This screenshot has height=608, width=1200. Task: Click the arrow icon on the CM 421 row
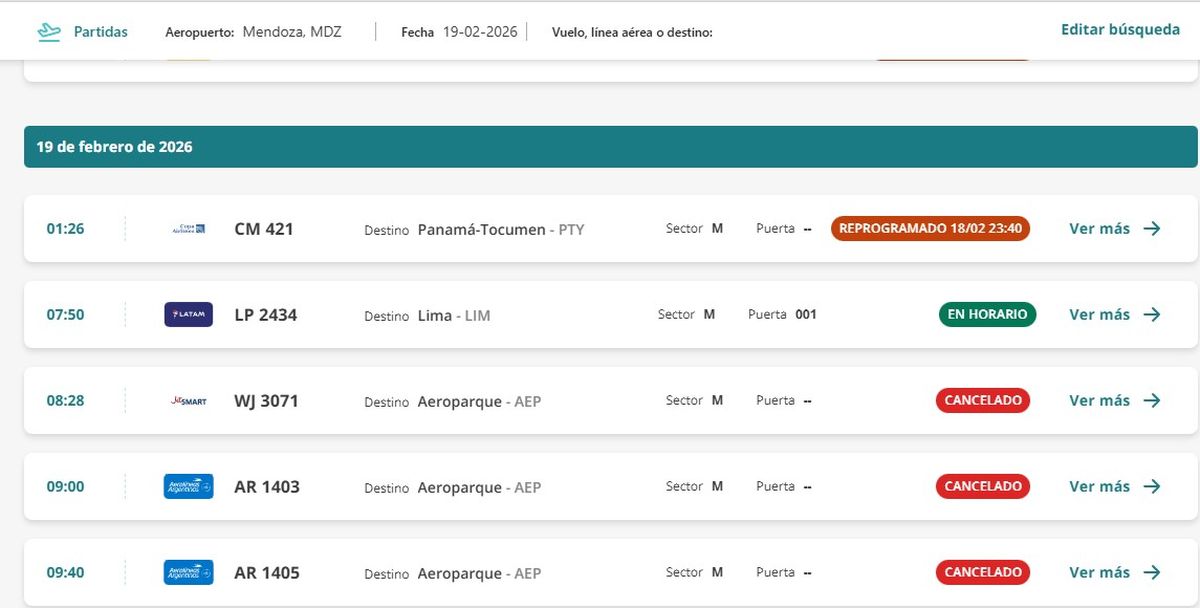[x=1152, y=229]
